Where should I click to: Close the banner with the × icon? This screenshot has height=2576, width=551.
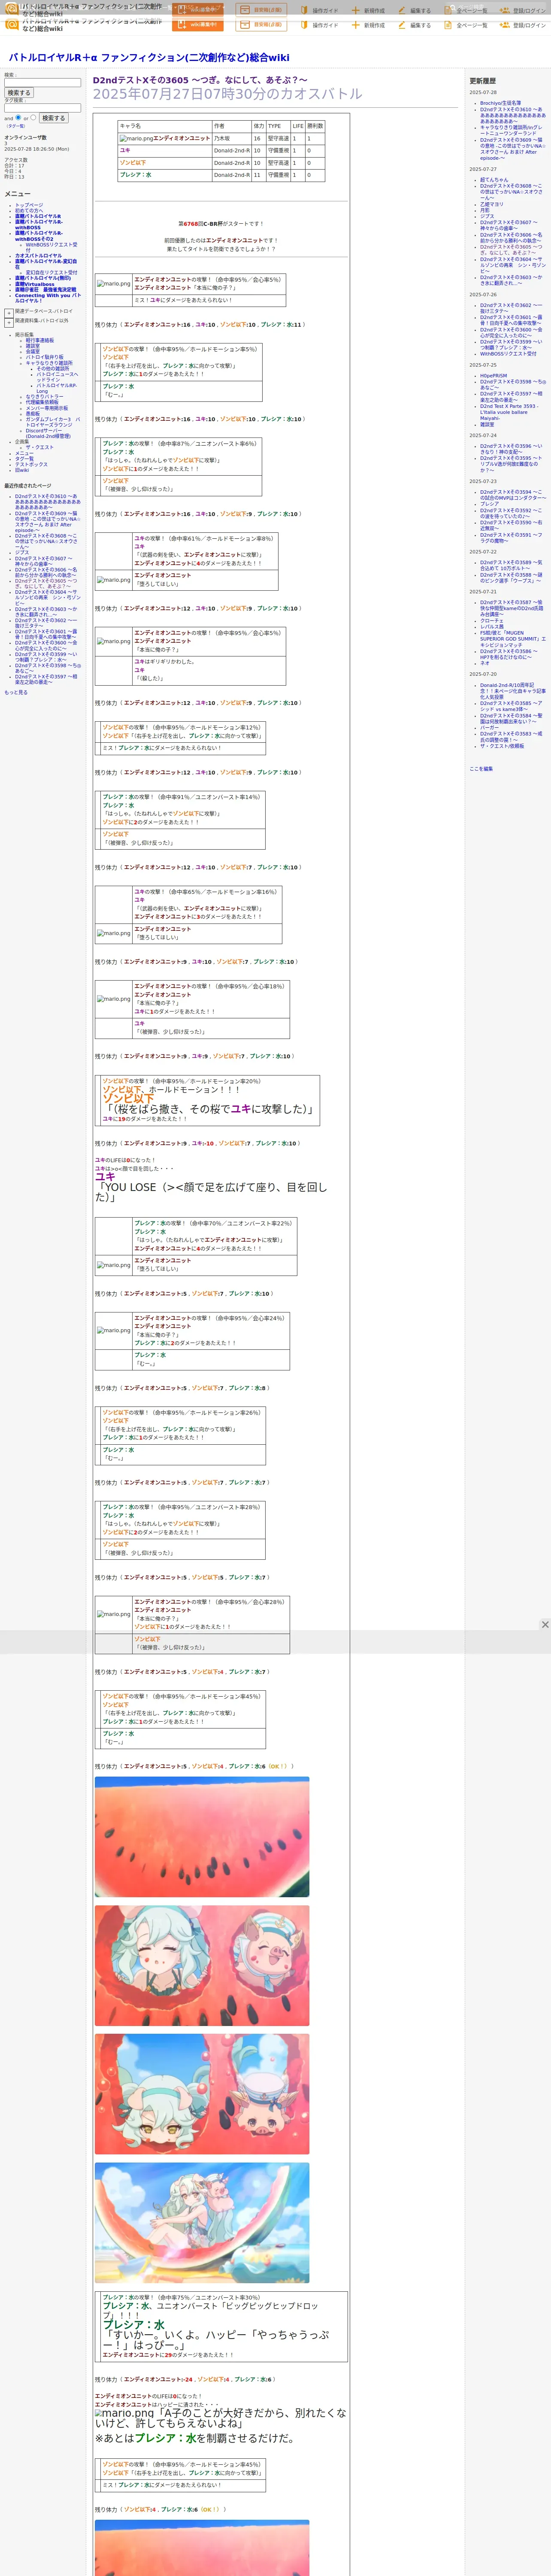coord(545,1625)
